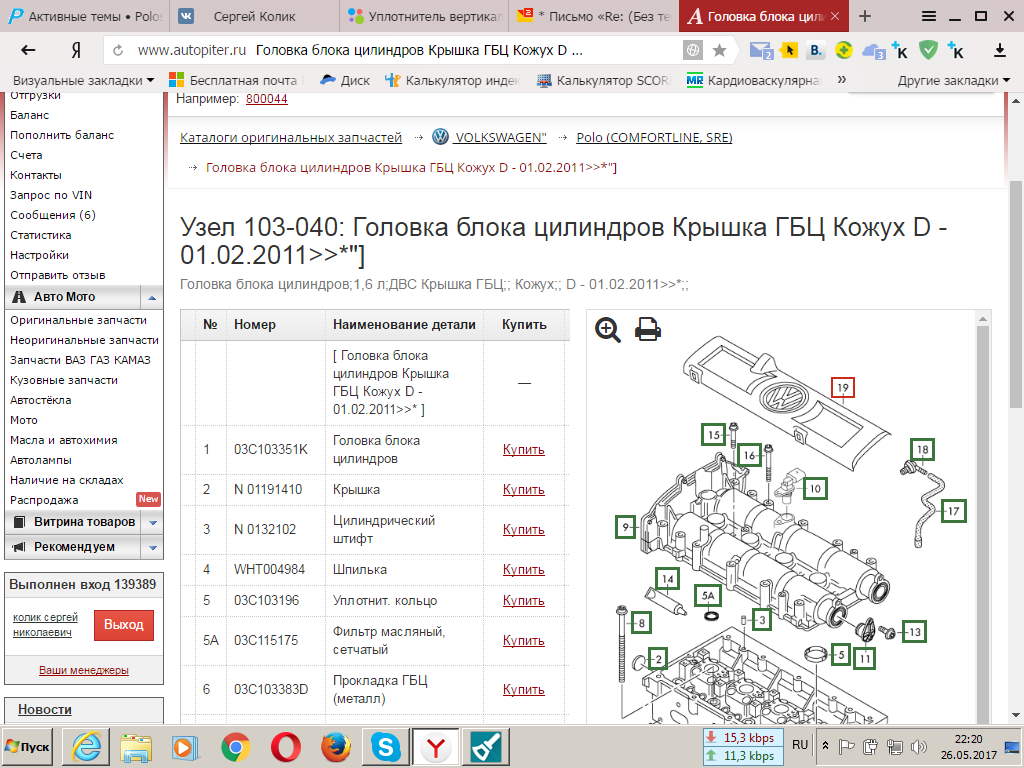This screenshot has width=1024, height=768.
Task: Show more bookmarks with the » chevron
Action: point(842,80)
